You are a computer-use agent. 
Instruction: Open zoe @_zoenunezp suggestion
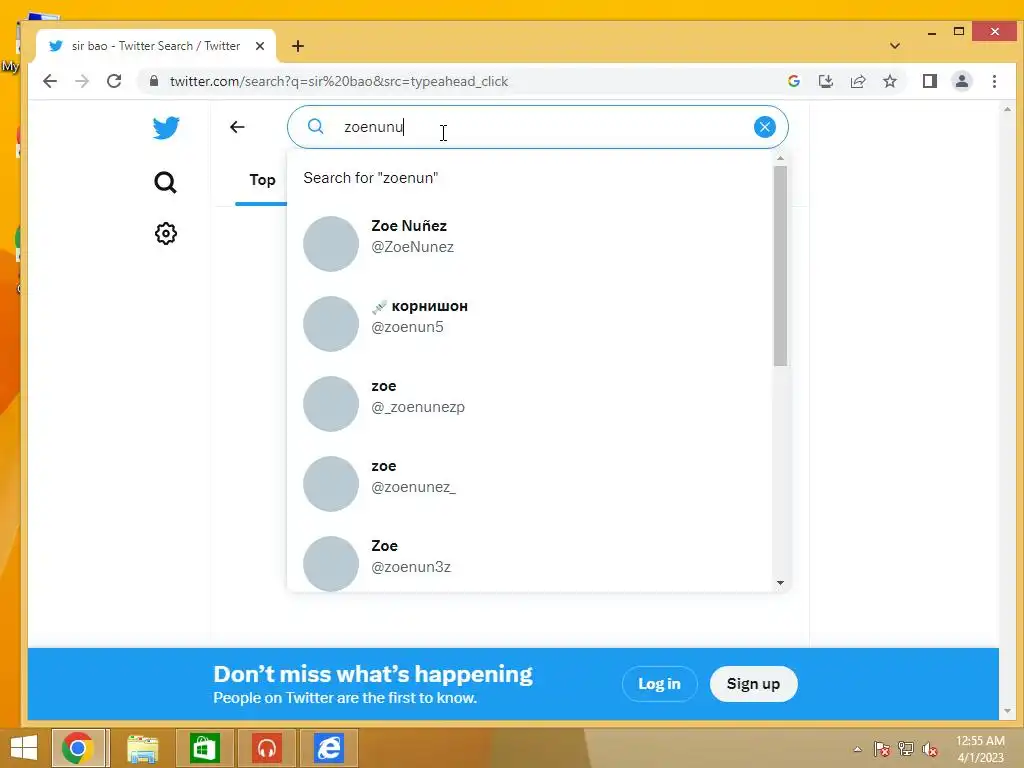point(530,404)
